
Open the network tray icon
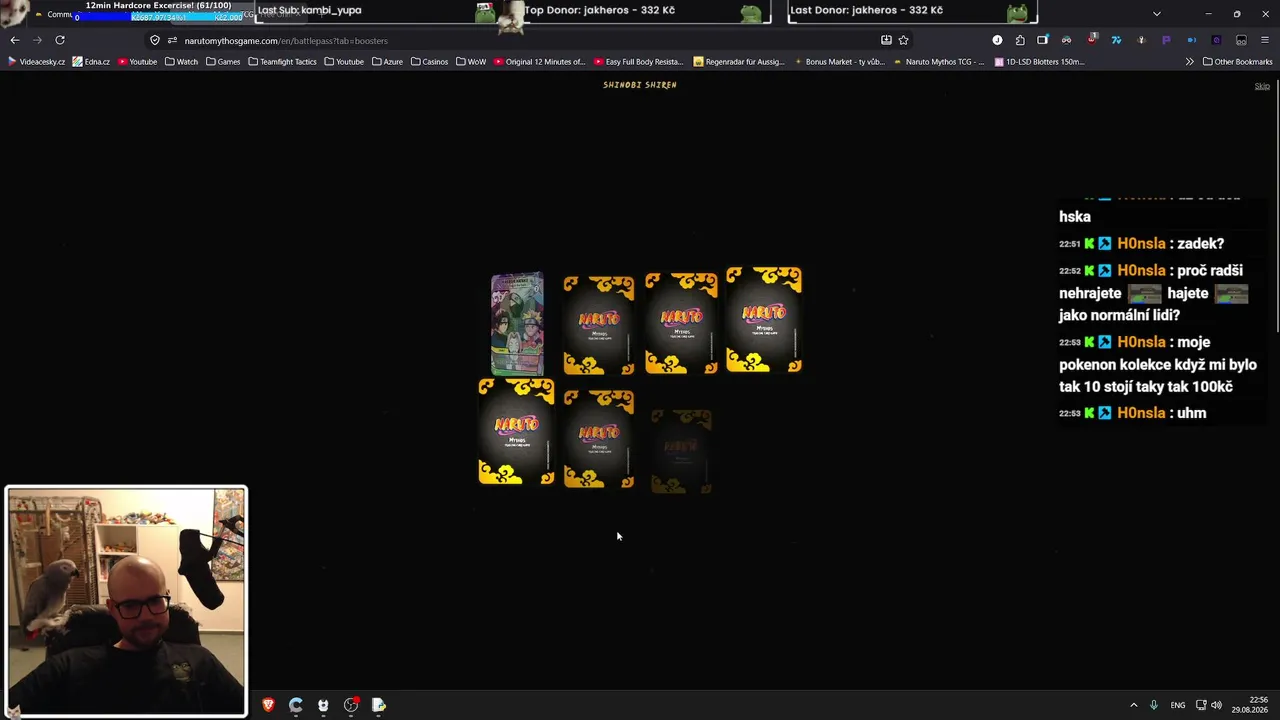(x=1201, y=705)
